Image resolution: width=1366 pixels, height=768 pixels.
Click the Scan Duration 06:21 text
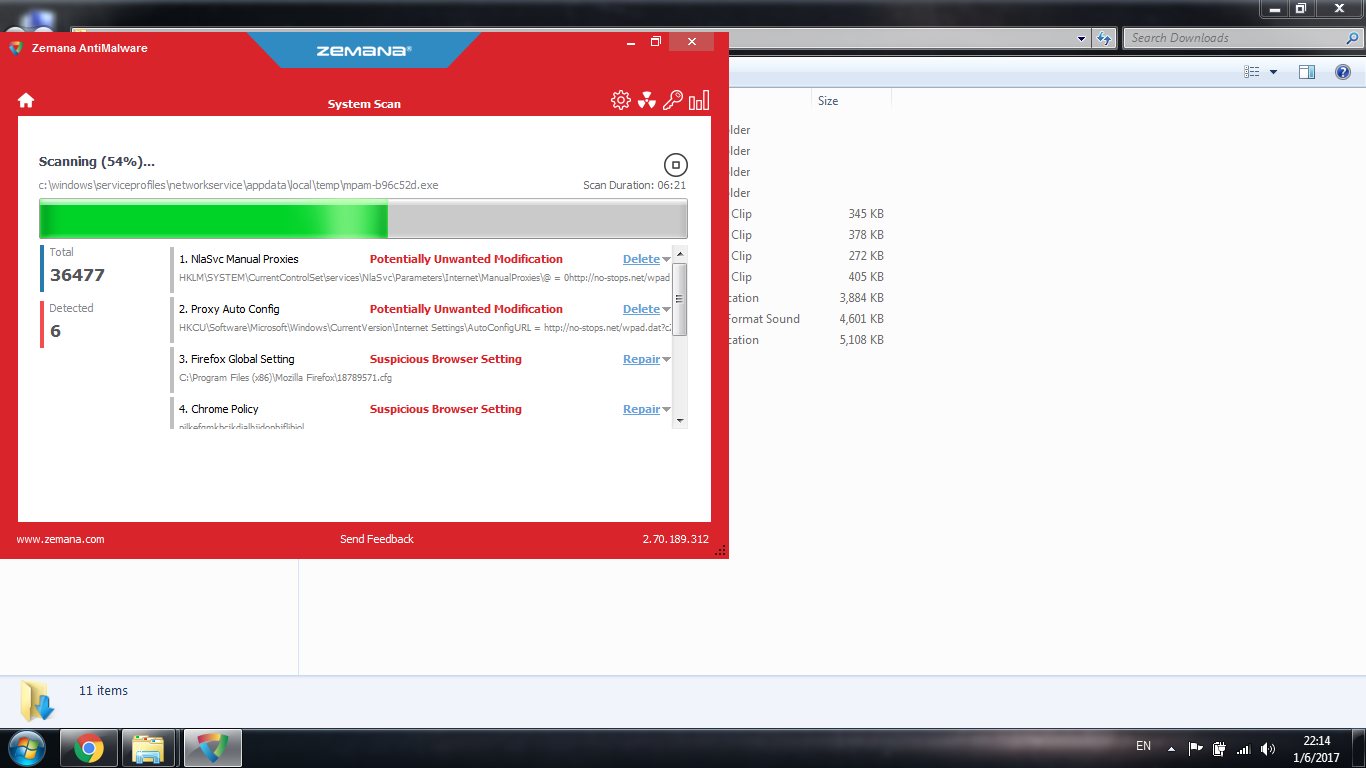click(x=634, y=185)
